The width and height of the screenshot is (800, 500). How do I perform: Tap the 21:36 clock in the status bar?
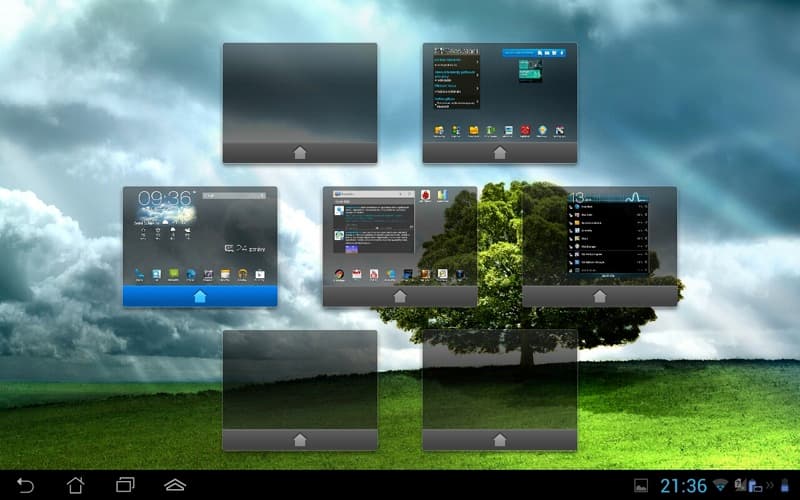coord(683,486)
